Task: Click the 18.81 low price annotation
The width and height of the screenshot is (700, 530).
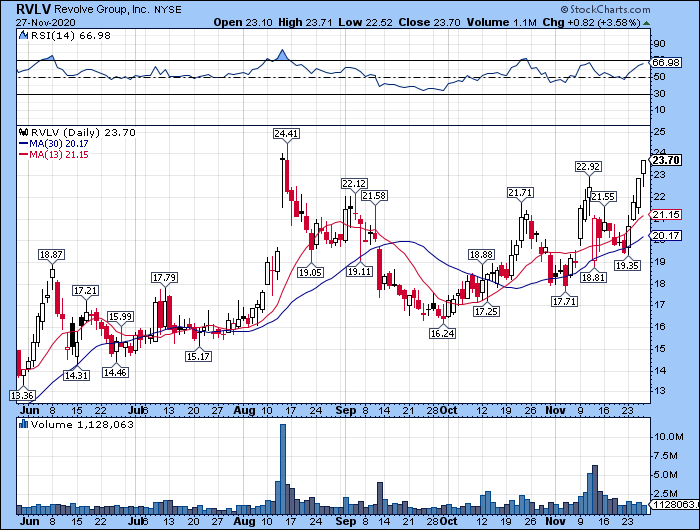Action: pyautogui.click(x=593, y=277)
